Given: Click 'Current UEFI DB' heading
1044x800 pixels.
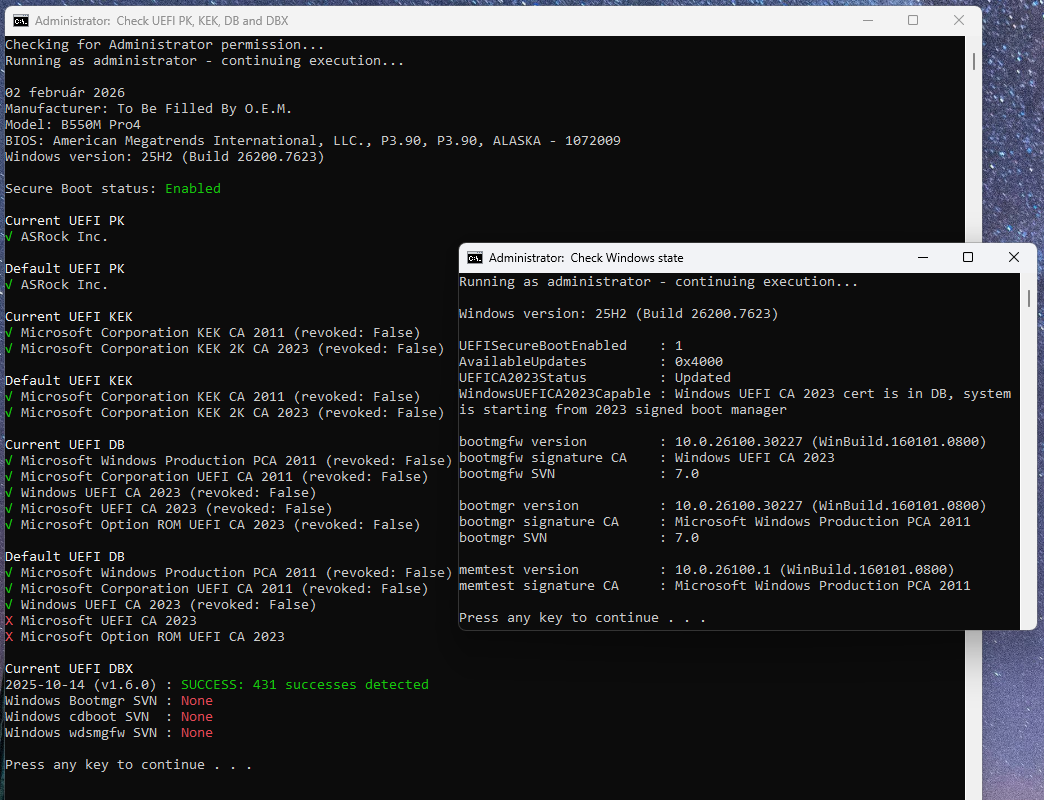Looking at the screenshot, I should click(x=65, y=444).
